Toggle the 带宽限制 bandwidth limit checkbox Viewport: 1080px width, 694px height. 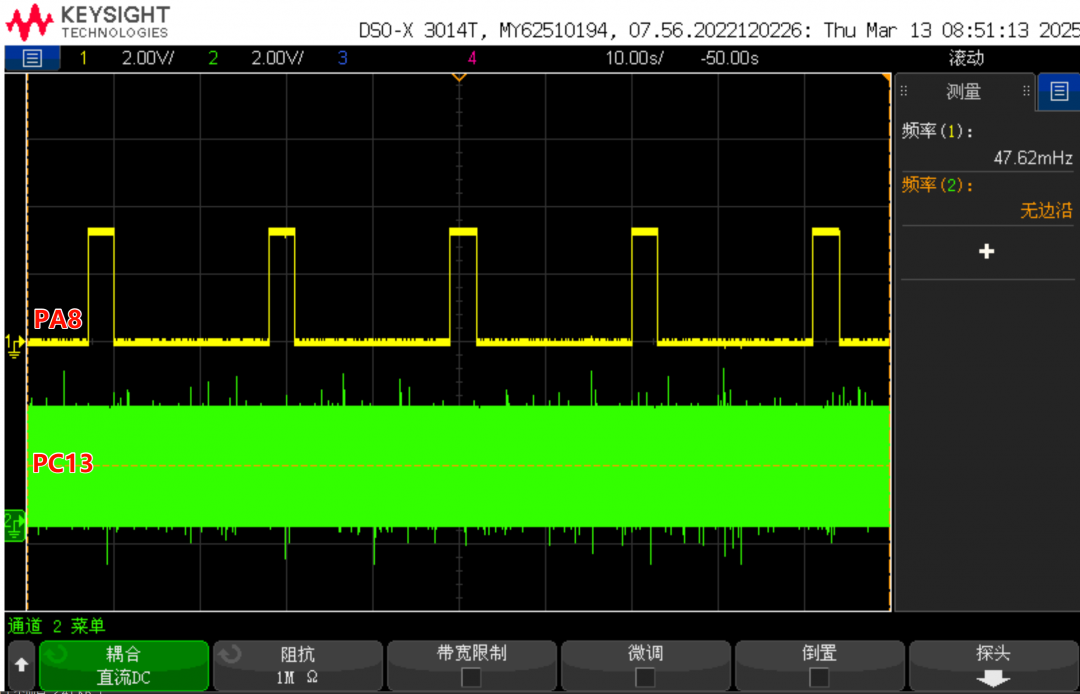pyautogui.click(x=471, y=677)
